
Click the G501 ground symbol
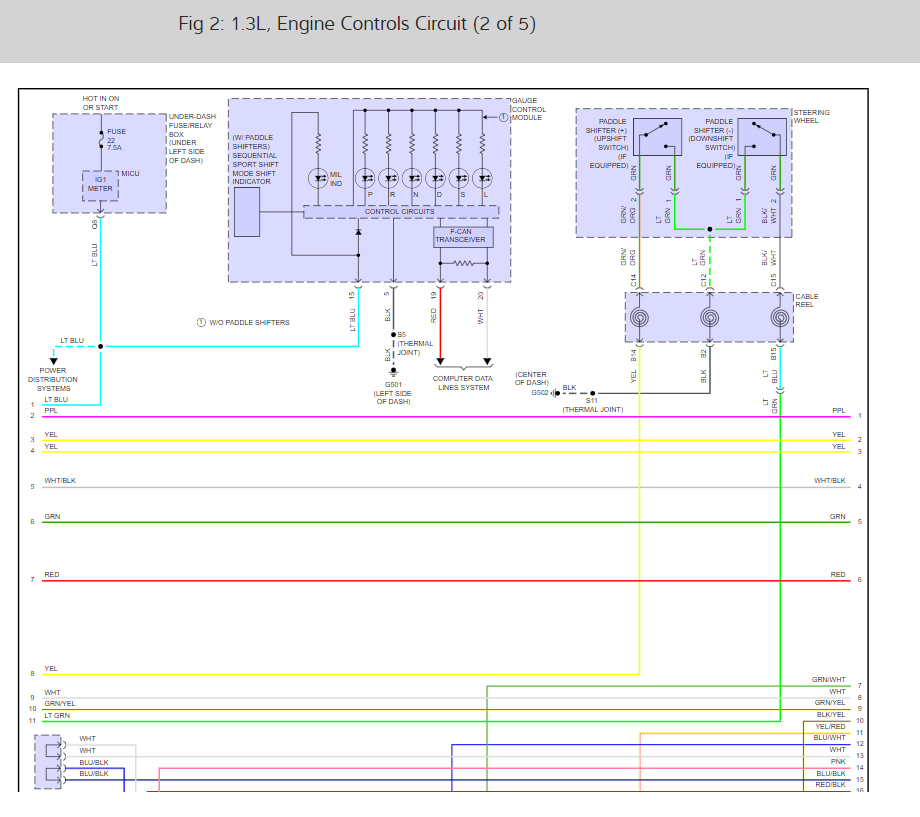click(392, 371)
